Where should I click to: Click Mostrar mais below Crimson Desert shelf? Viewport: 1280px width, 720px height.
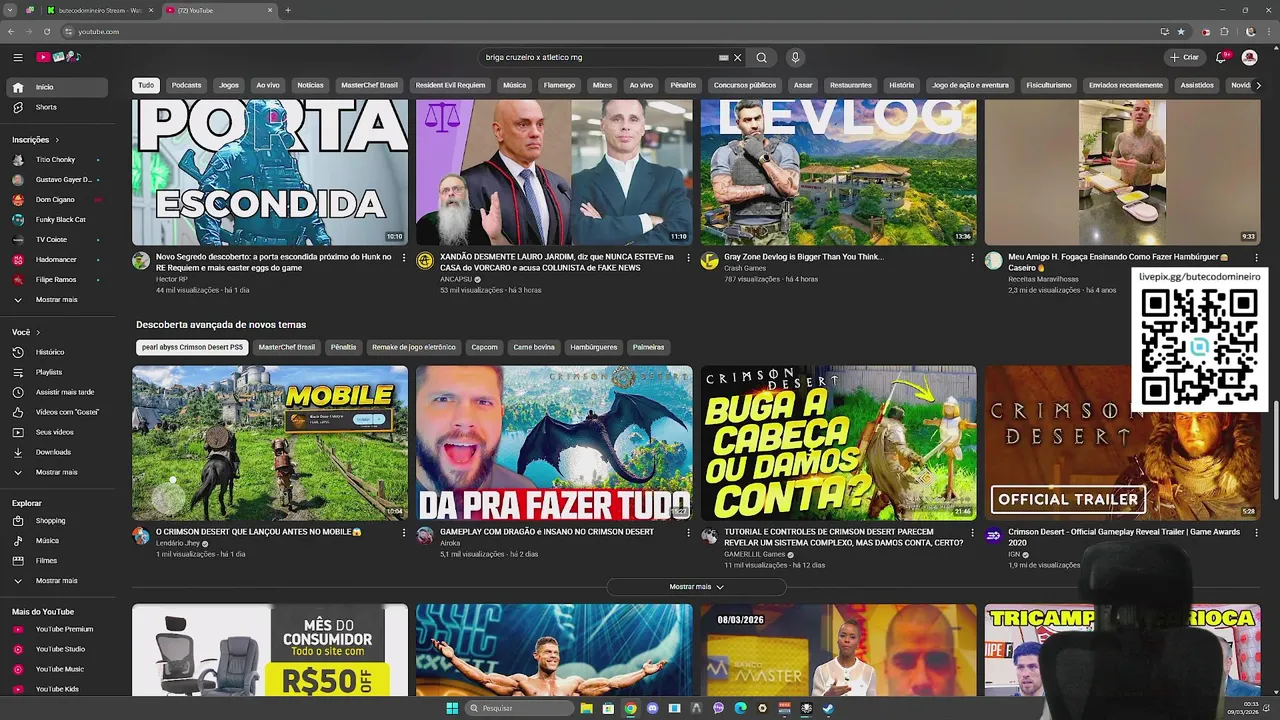(696, 587)
